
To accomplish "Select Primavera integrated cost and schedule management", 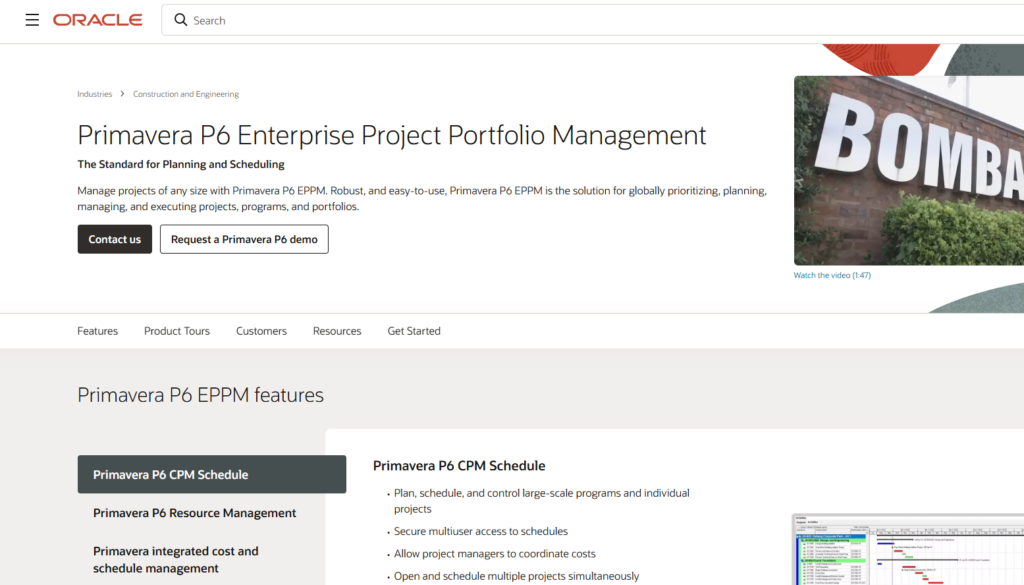I will click(176, 560).
